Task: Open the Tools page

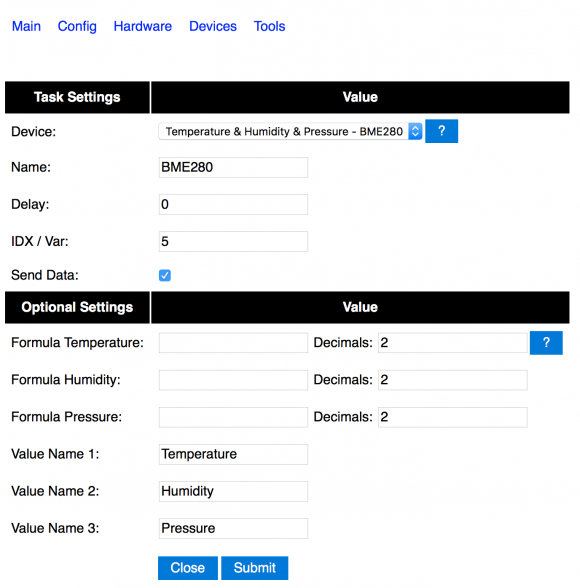Action: pyautogui.click(x=269, y=26)
